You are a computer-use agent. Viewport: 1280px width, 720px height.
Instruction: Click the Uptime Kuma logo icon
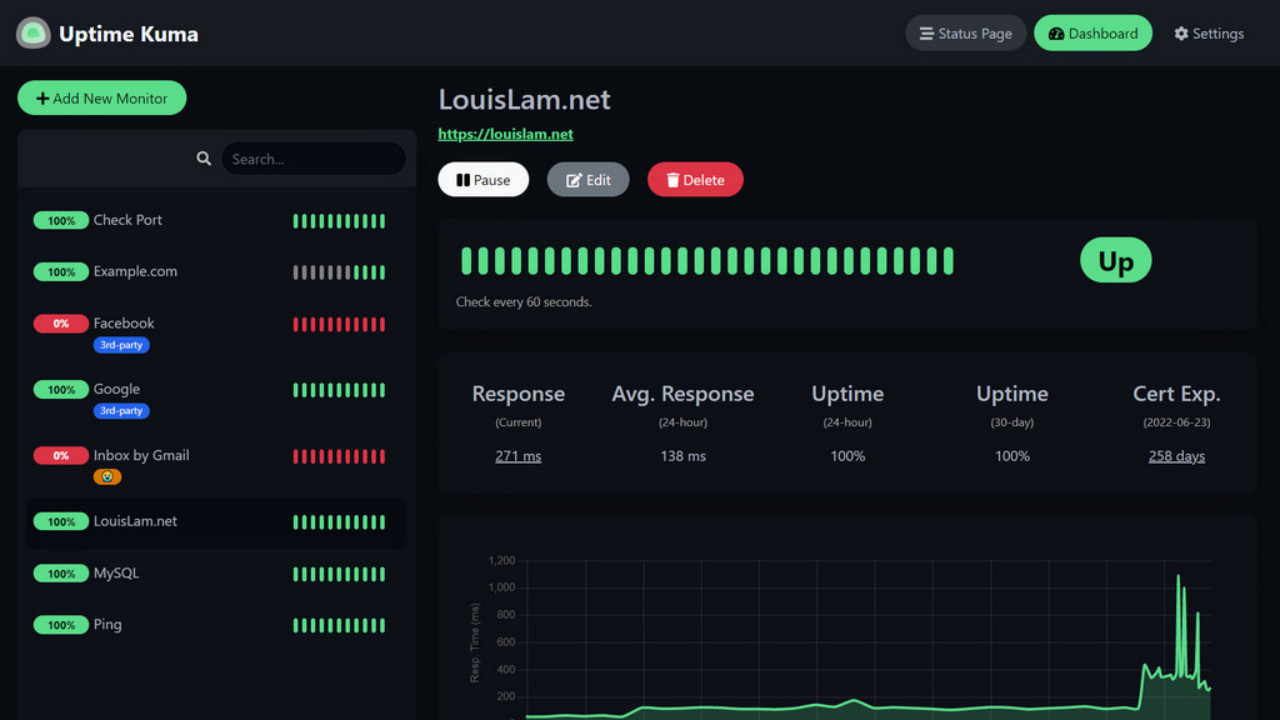click(x=33, y=32)
